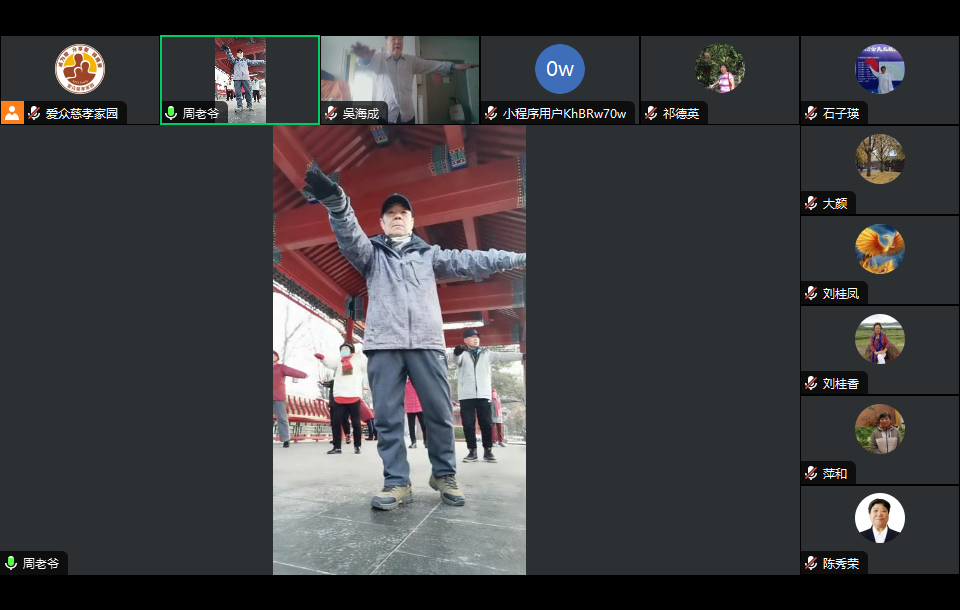960x610 pixels.
Task: Click the orange host icon on 爱众慈孝家园 tile
Action: point(12,113)
